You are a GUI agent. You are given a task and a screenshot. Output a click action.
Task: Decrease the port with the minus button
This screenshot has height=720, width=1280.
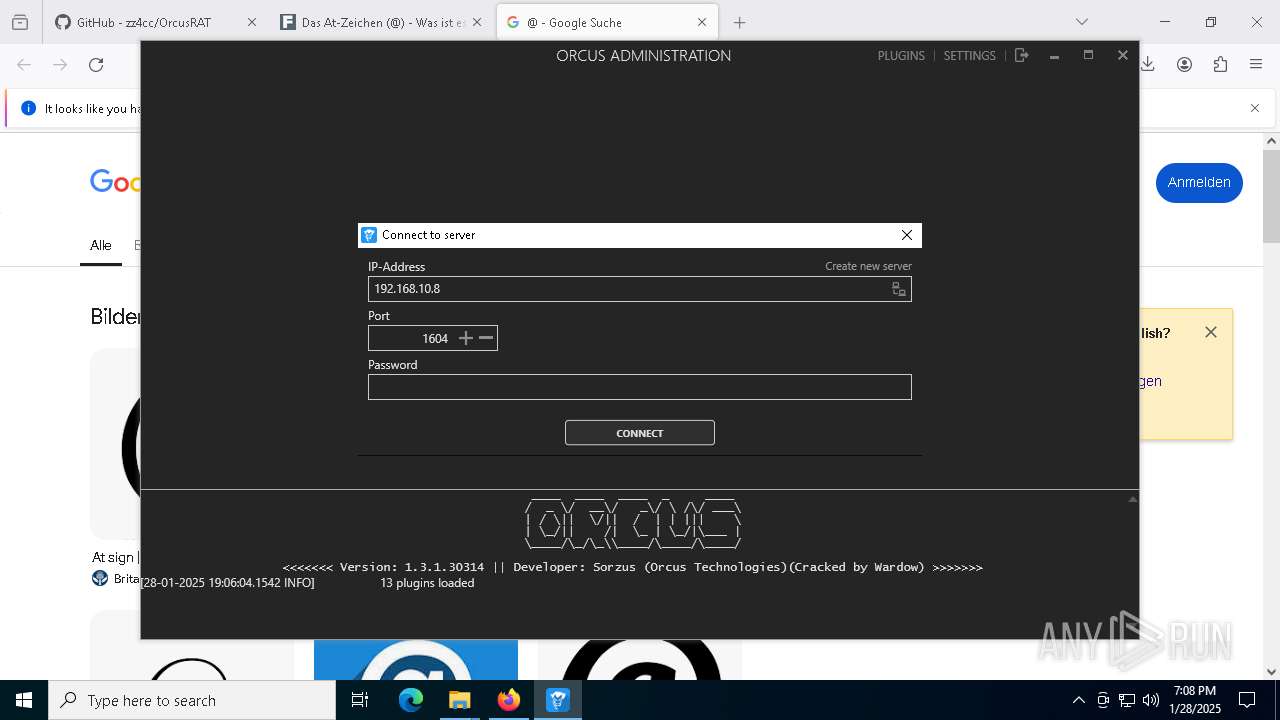coord(486,338)
